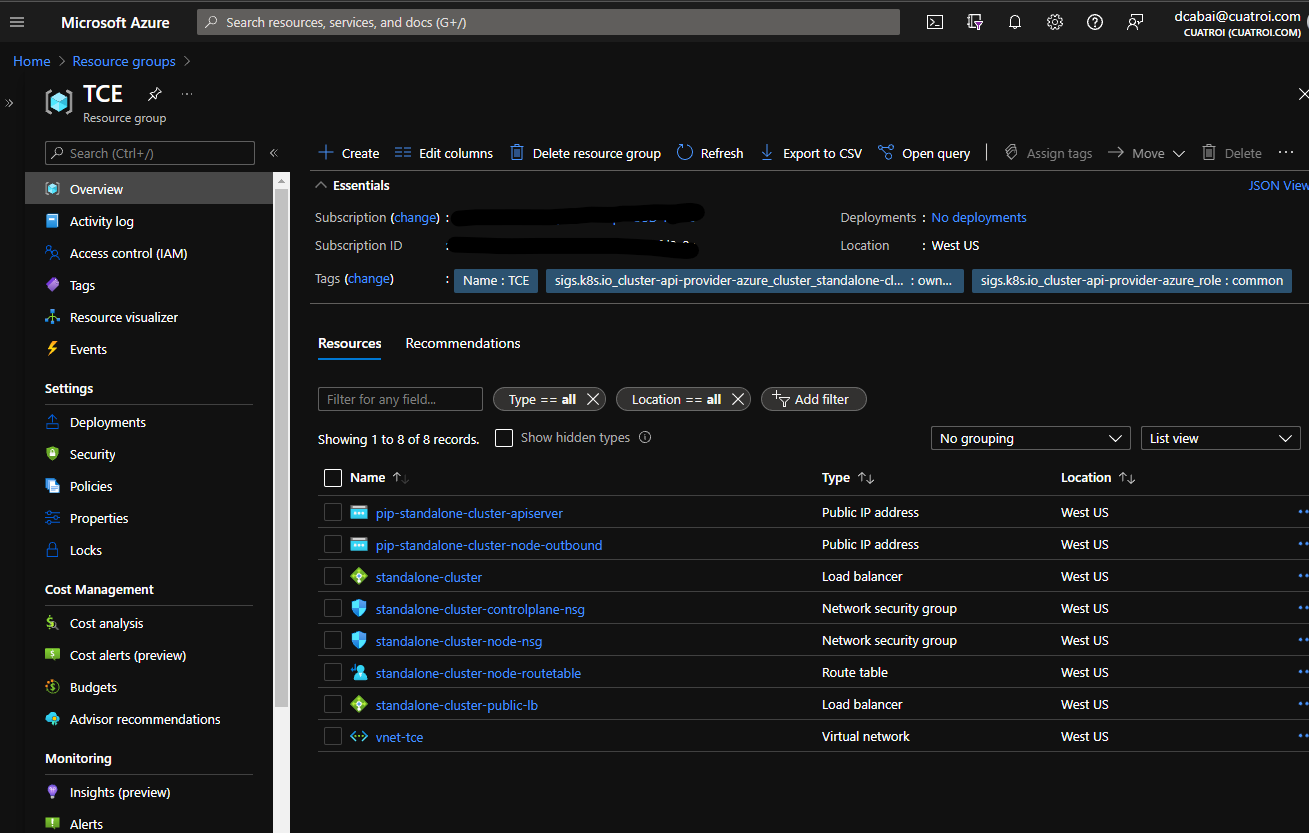1309x833 pixels.
Task: Open the vnet-tce resource link
Action: click(x=400, y=737)
